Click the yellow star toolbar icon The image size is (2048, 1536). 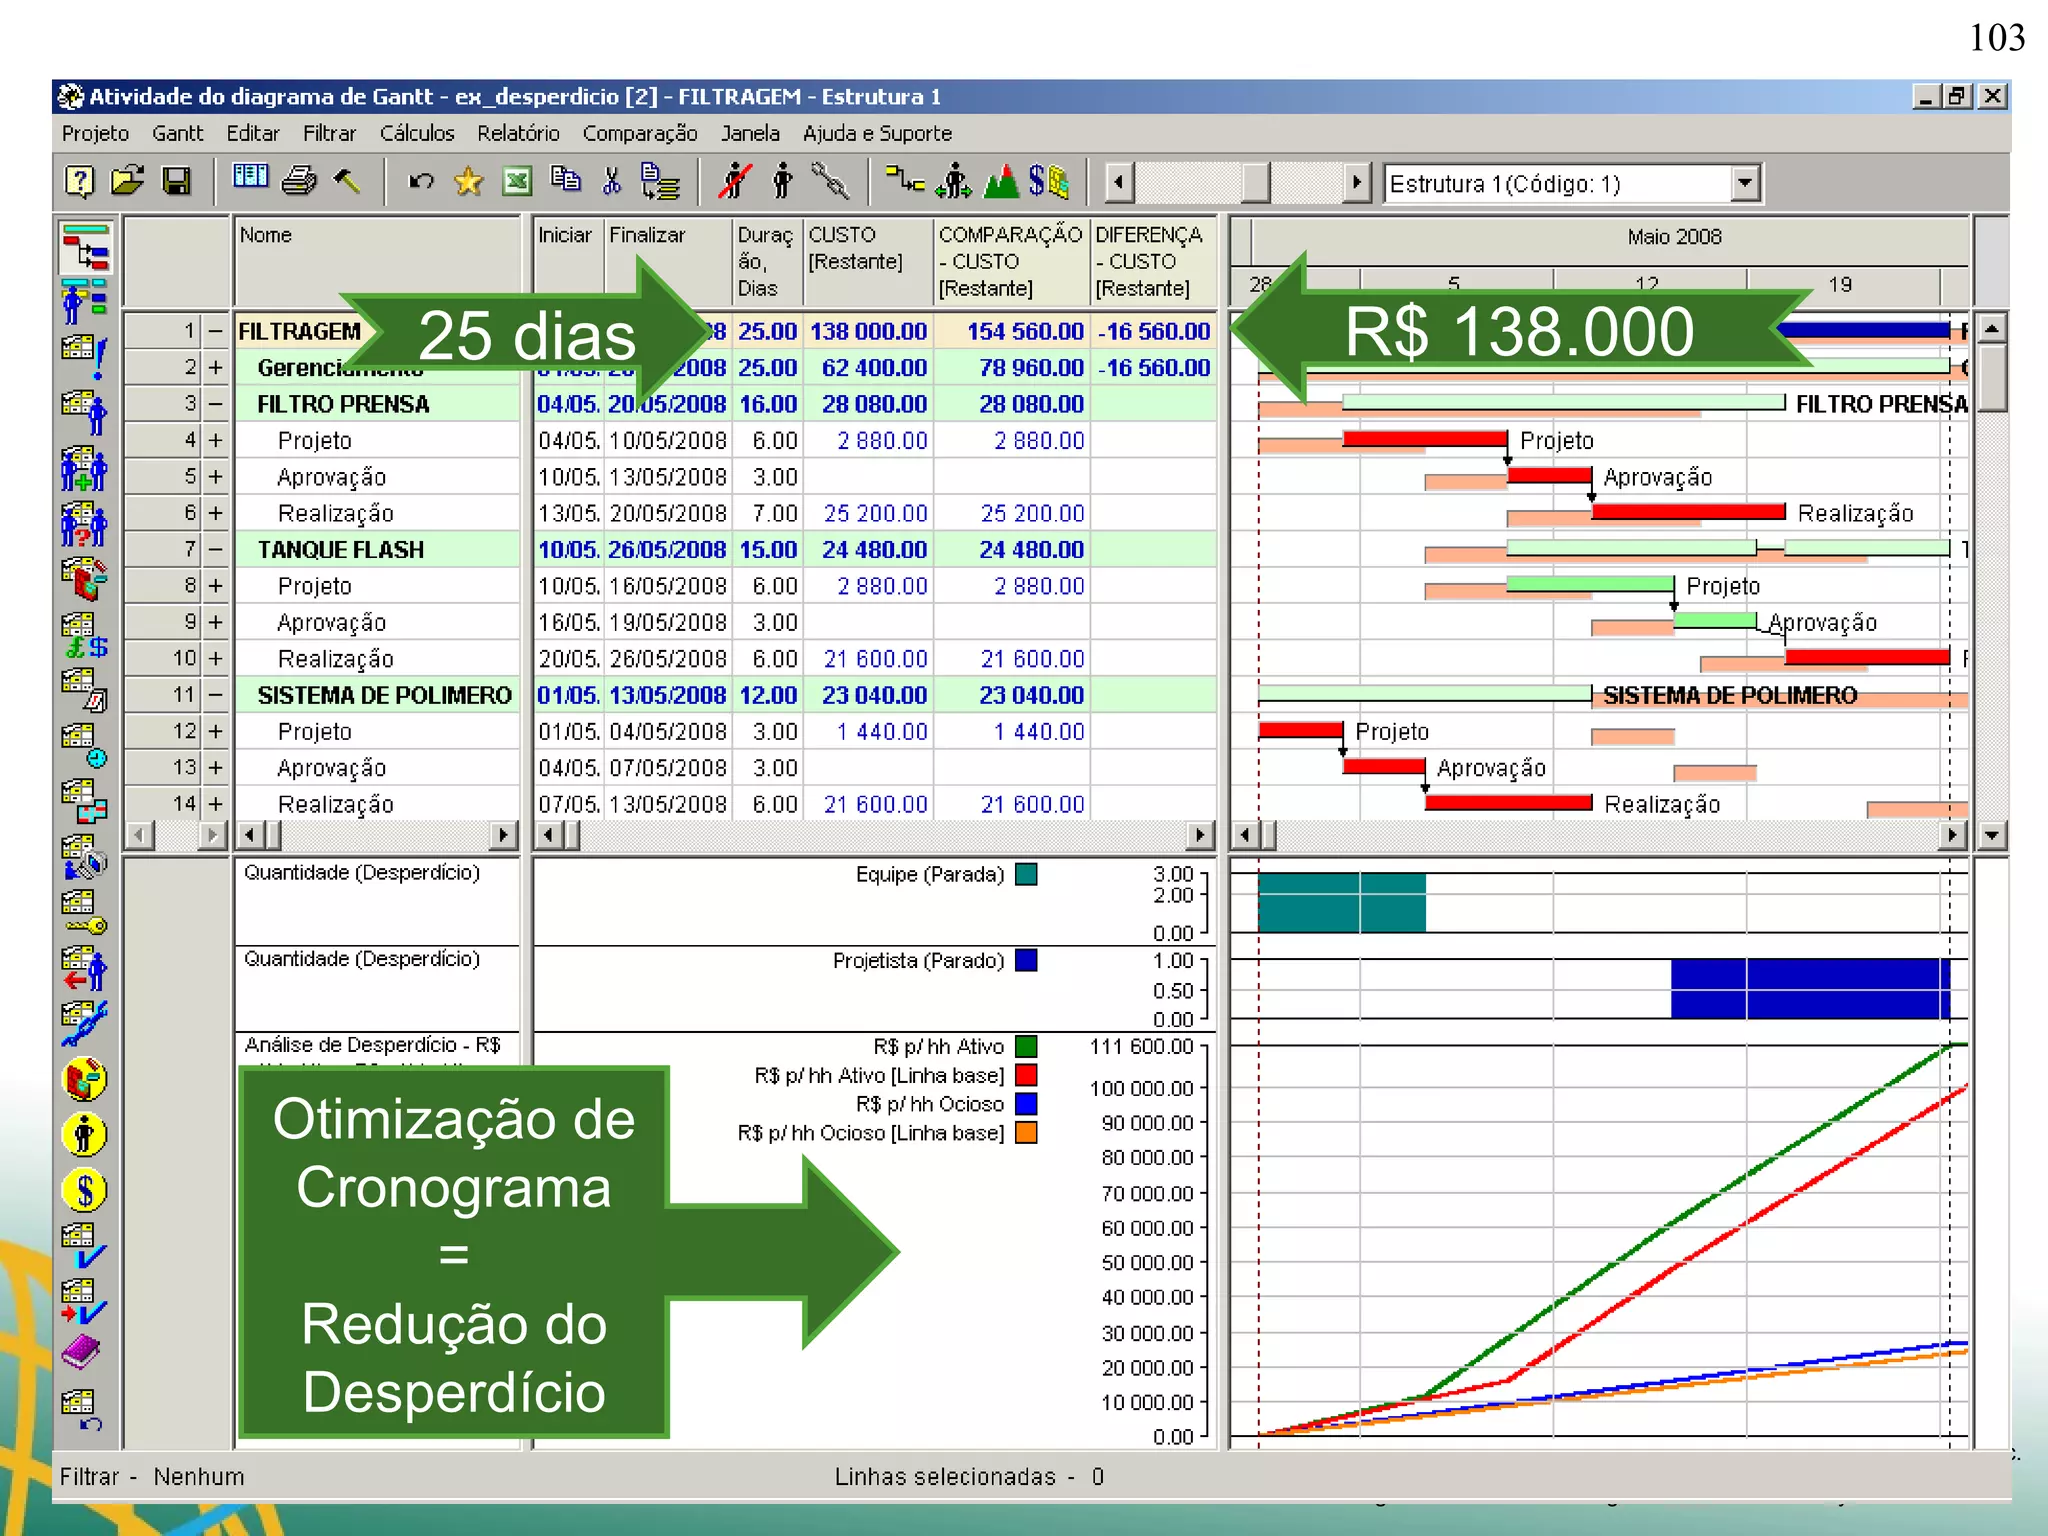coord(468,181)
